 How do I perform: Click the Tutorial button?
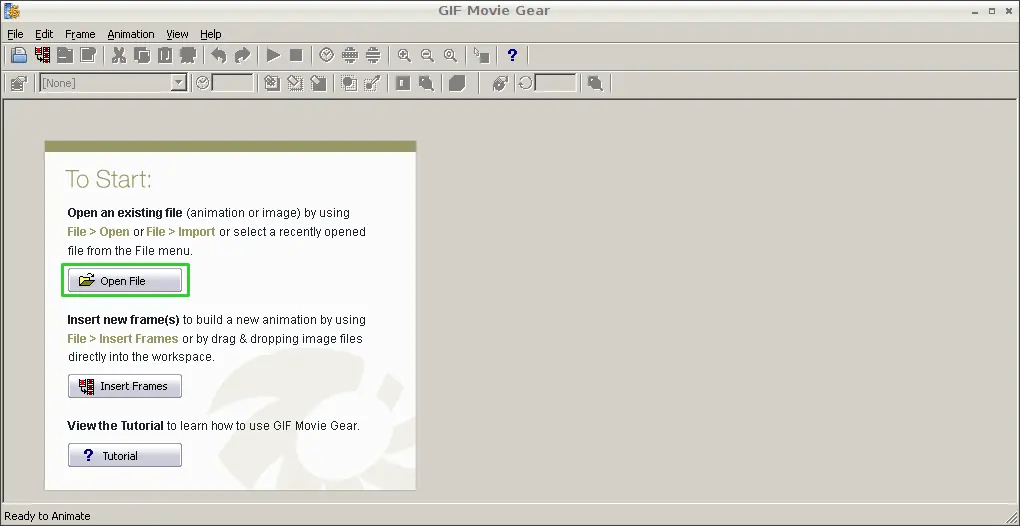(x=125, y=456)
